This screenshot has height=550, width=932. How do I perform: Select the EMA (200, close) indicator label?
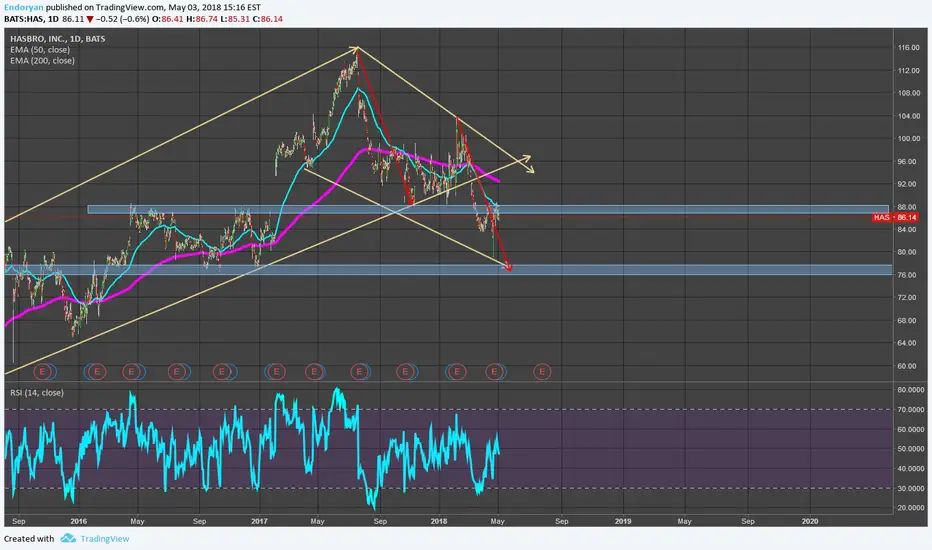[42, 61]
